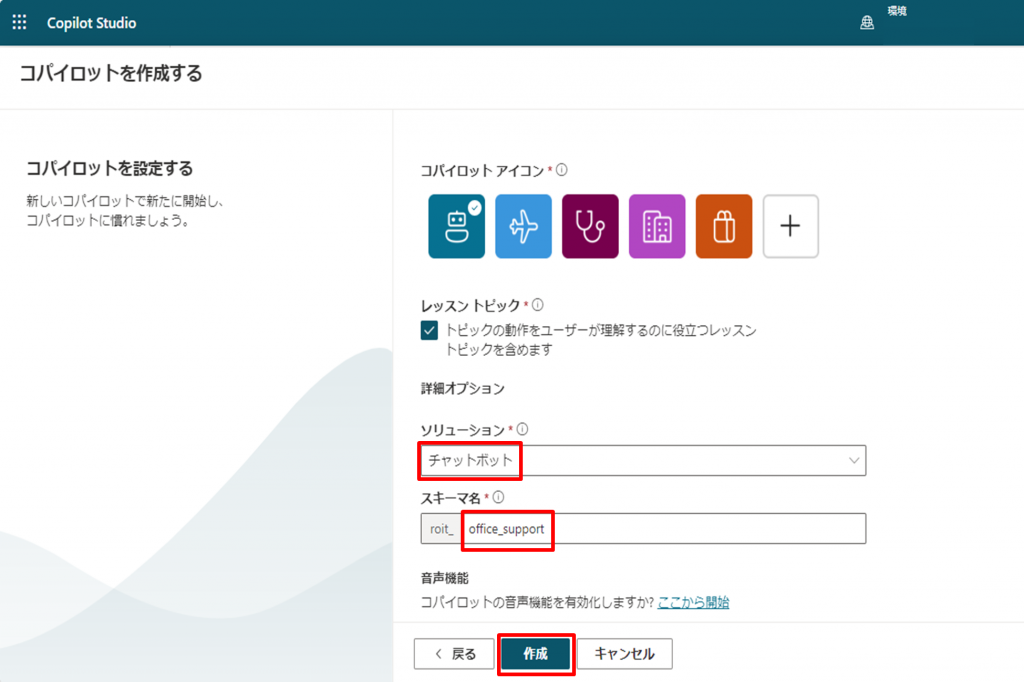Open the ここから開始 voice link
This screenshot has width=1024, height=682.
click(x=694, y=602)
